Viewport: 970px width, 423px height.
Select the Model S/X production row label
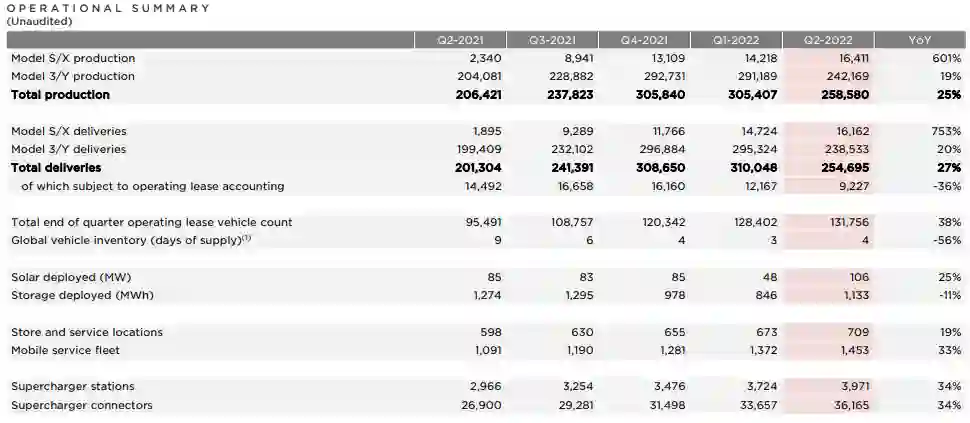point(73,59)
